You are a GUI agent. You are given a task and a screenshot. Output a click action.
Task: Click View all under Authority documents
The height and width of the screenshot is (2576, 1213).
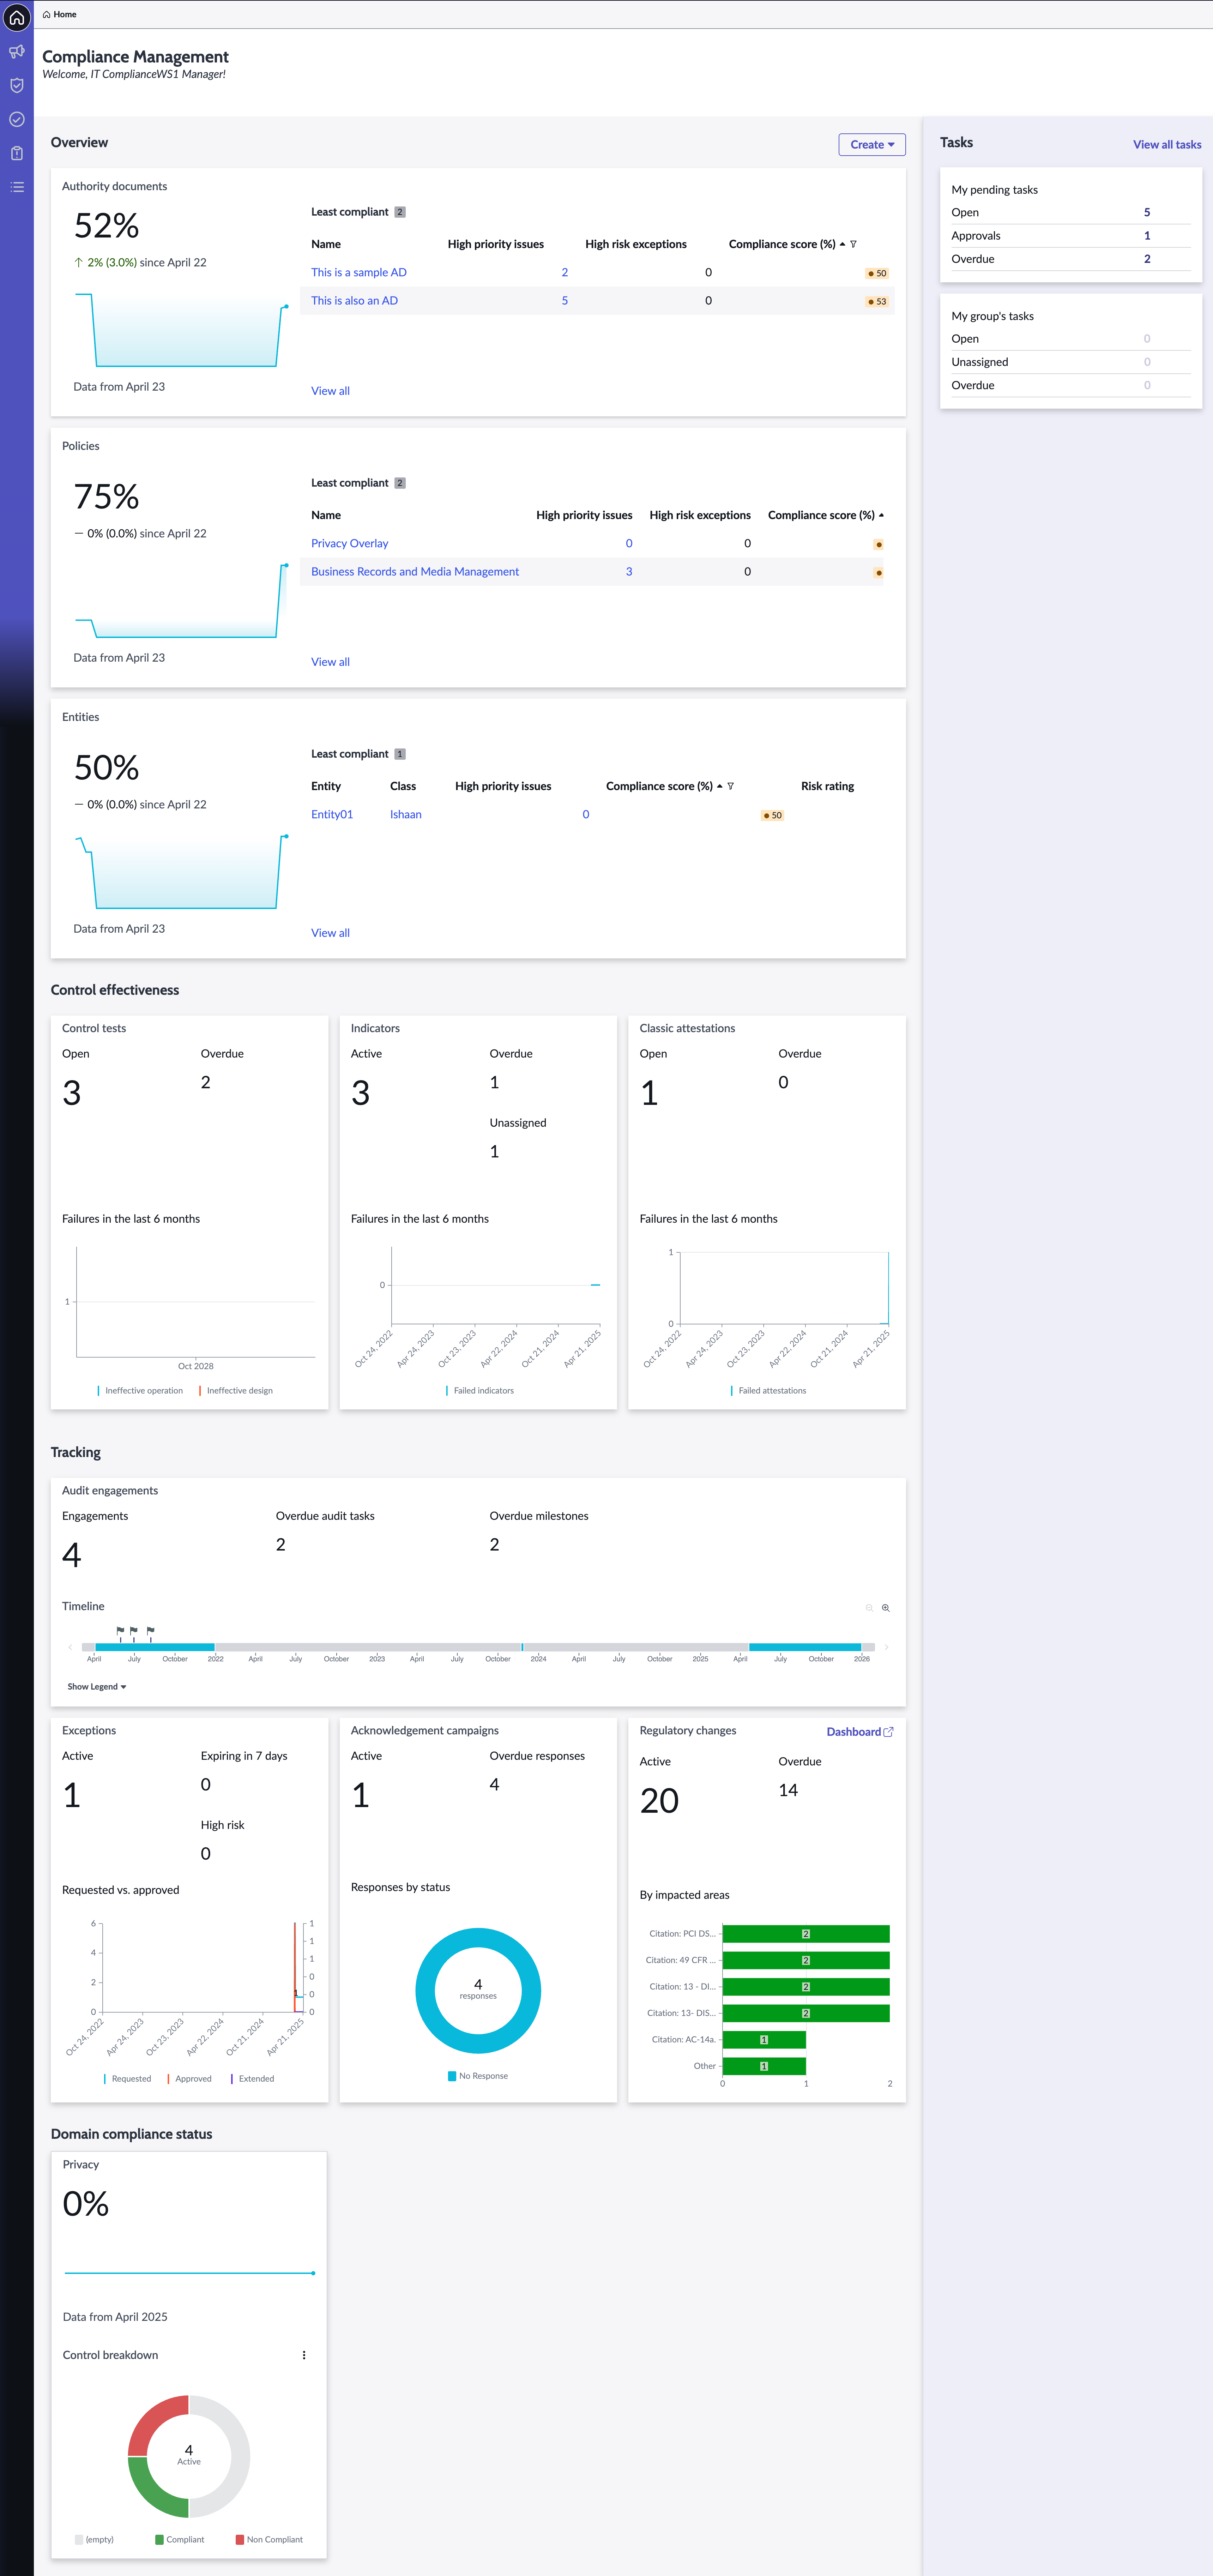(x=330, y=391)
